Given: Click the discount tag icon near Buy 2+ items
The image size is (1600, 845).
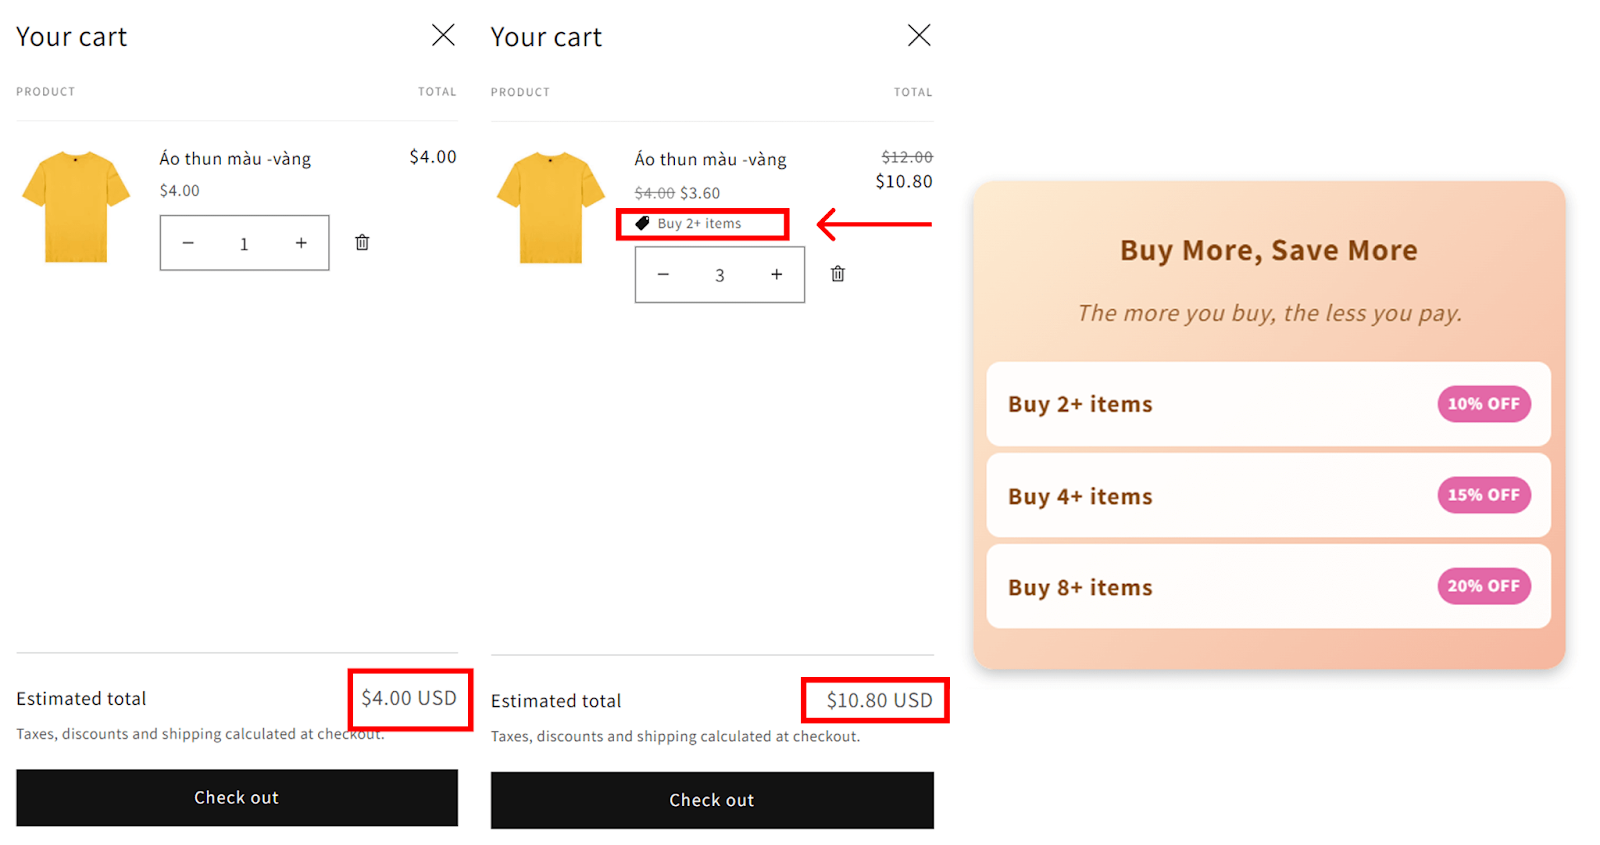Looking at the screenshot, I should coord(642,223).
